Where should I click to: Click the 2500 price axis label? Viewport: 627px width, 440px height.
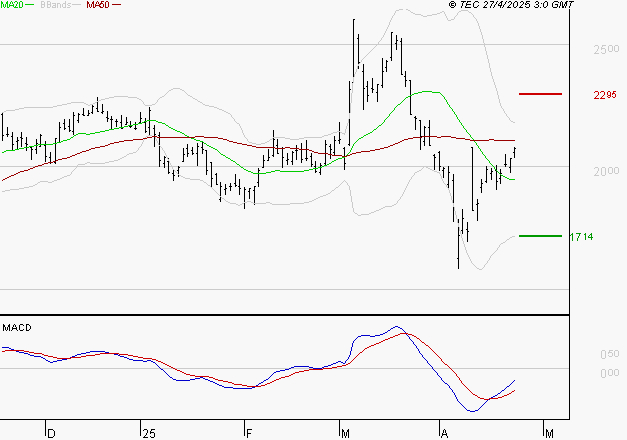pyautogui.click(x=606, y=50)
